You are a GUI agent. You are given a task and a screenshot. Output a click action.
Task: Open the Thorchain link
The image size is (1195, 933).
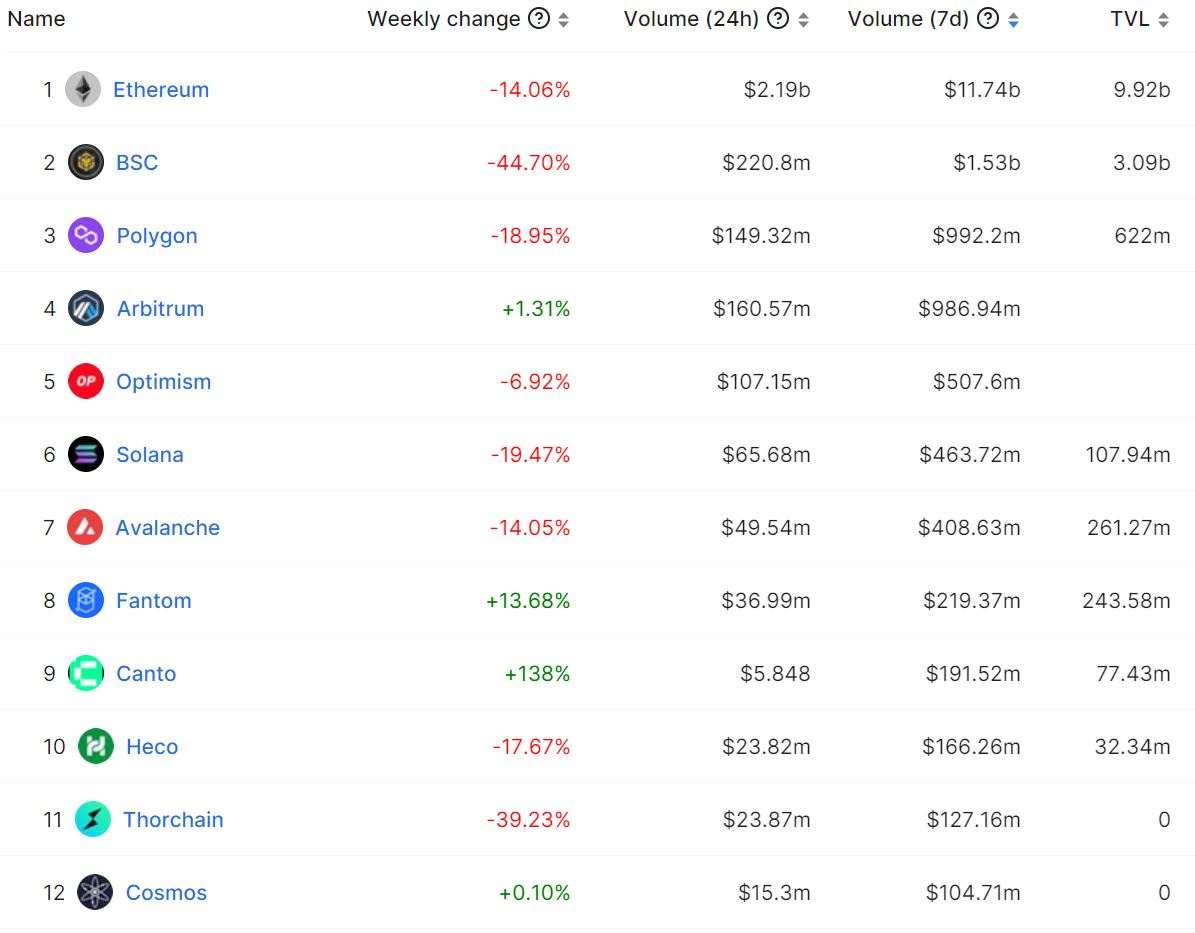click(x=173, y=820)
